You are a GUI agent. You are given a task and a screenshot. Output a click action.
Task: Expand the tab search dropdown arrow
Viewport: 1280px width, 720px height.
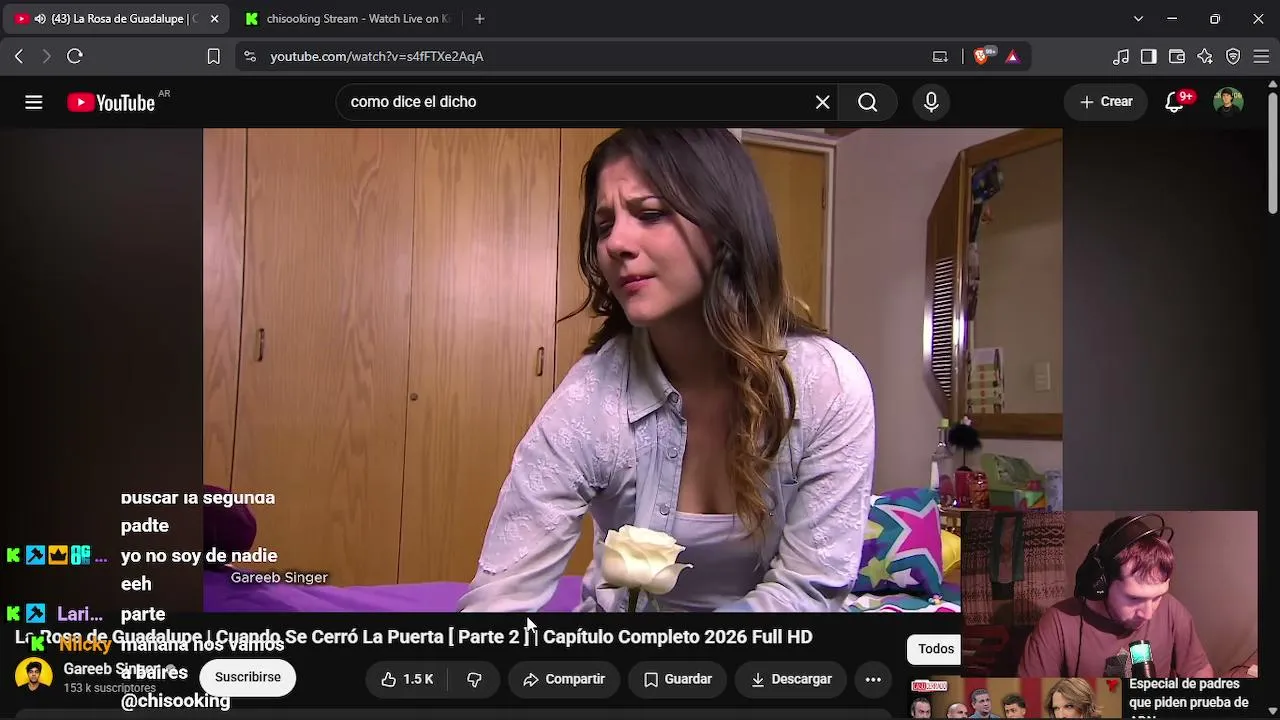tap(1138, 19)
